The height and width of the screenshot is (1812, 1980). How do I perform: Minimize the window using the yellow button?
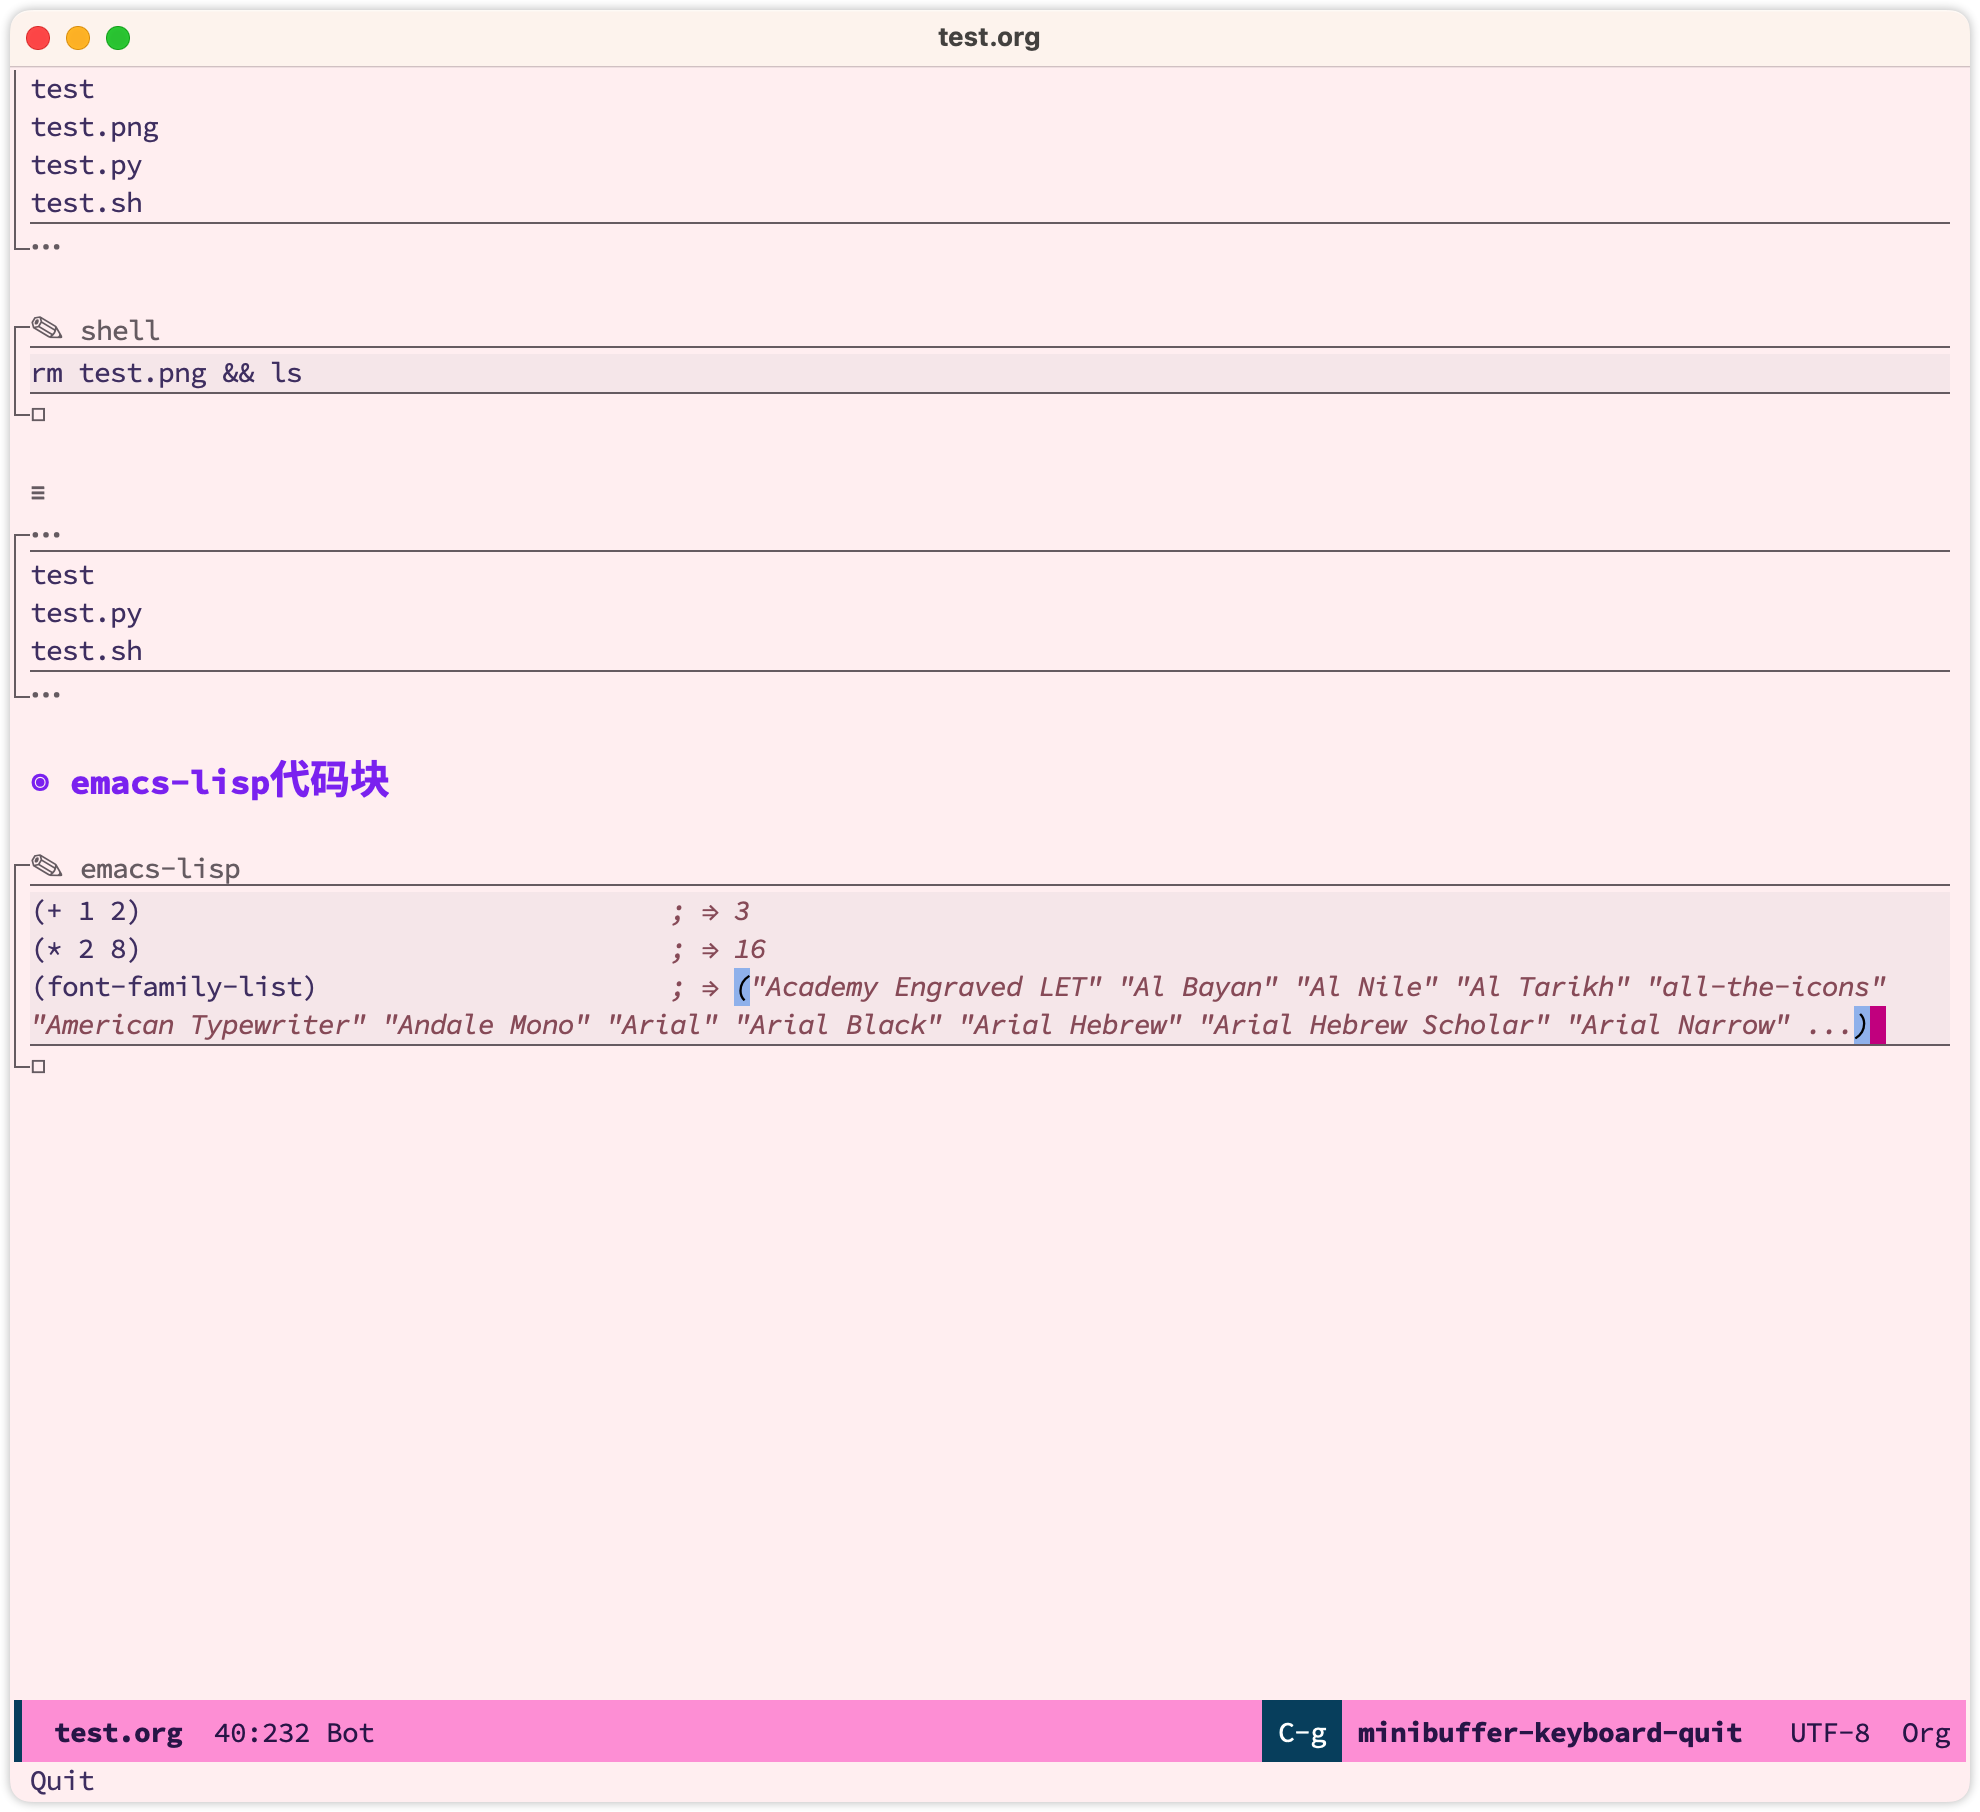[x=78, y=38]
